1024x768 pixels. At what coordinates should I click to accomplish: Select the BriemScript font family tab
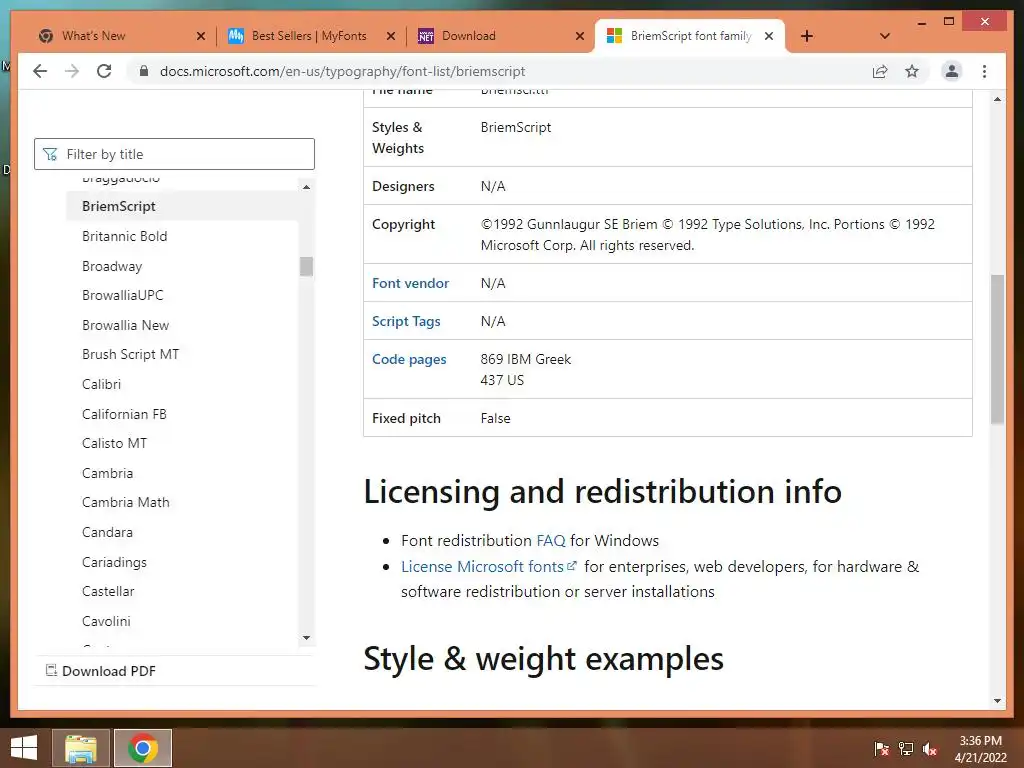(690, 36)
